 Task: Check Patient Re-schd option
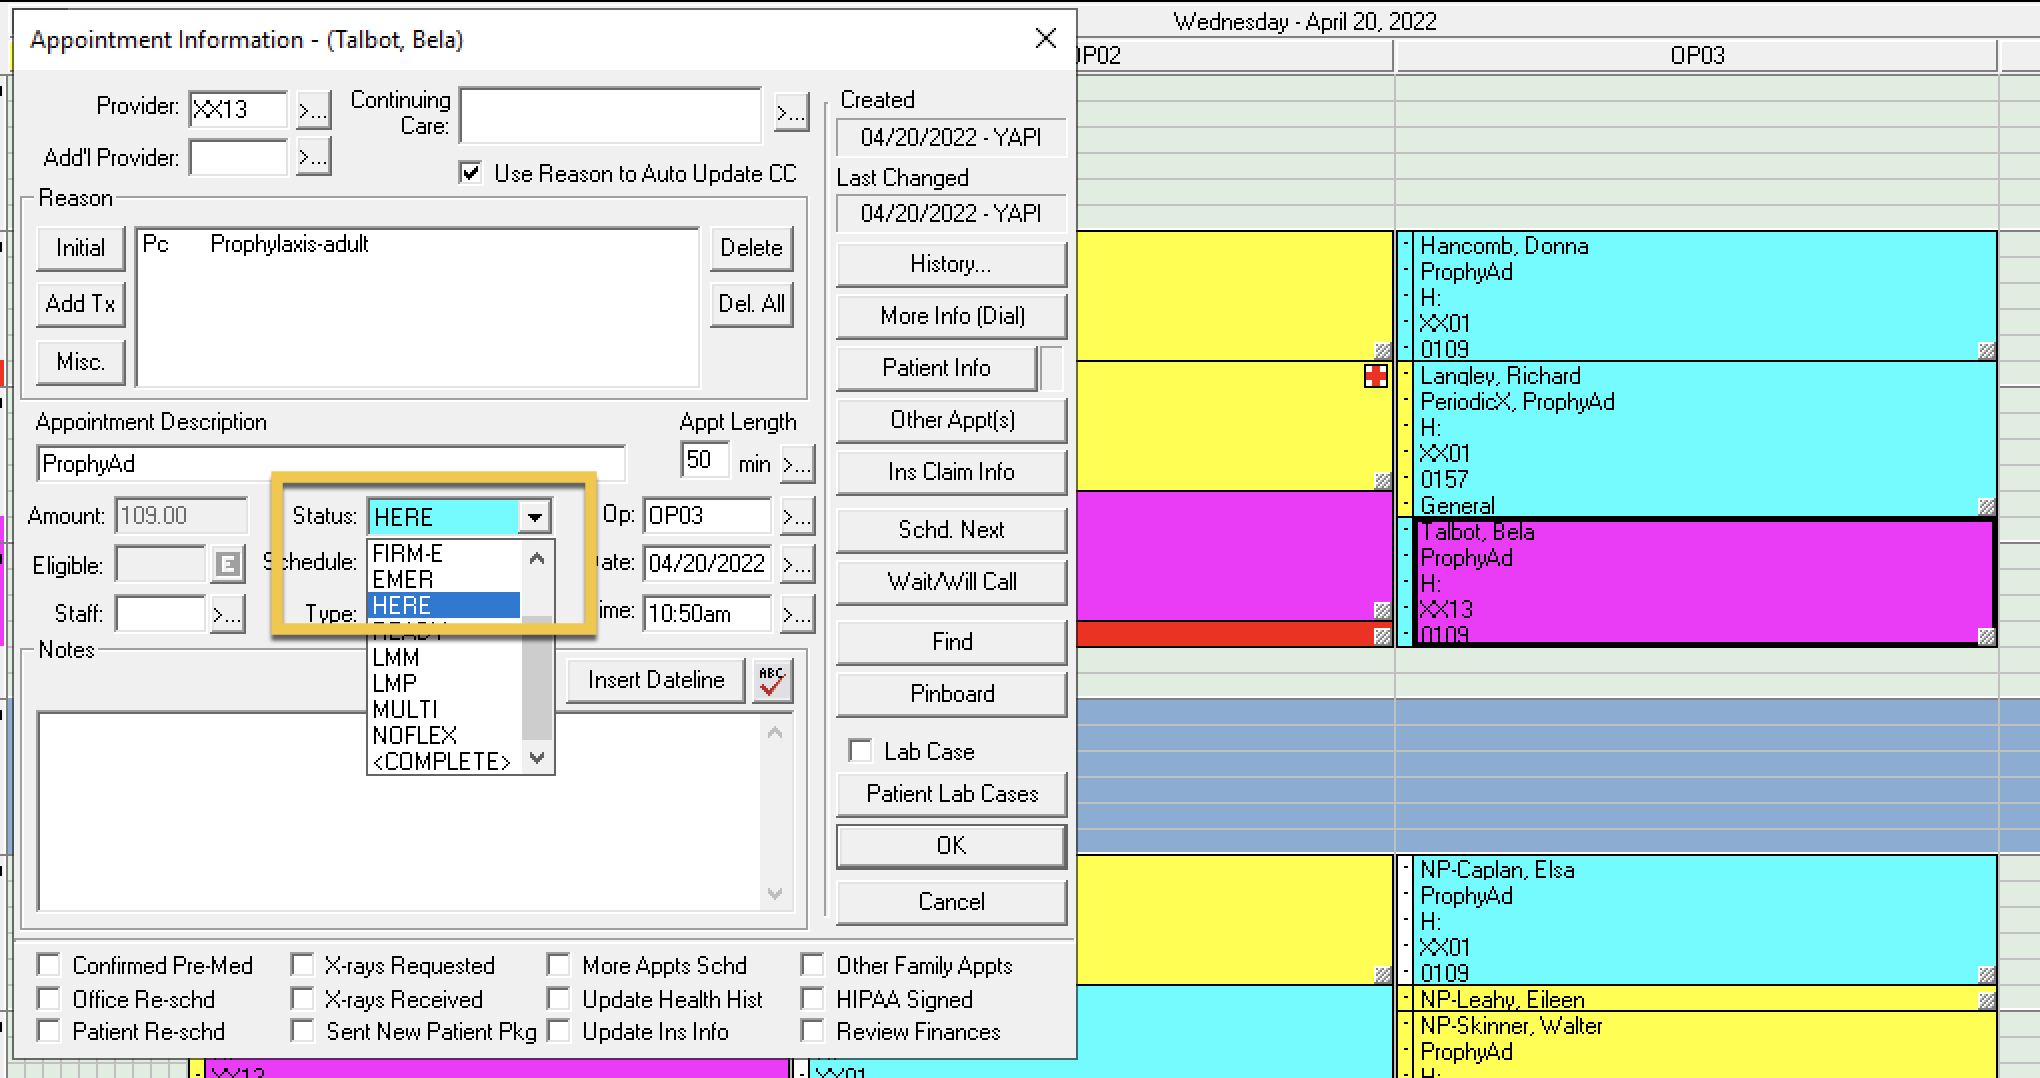pos(48,1031)
